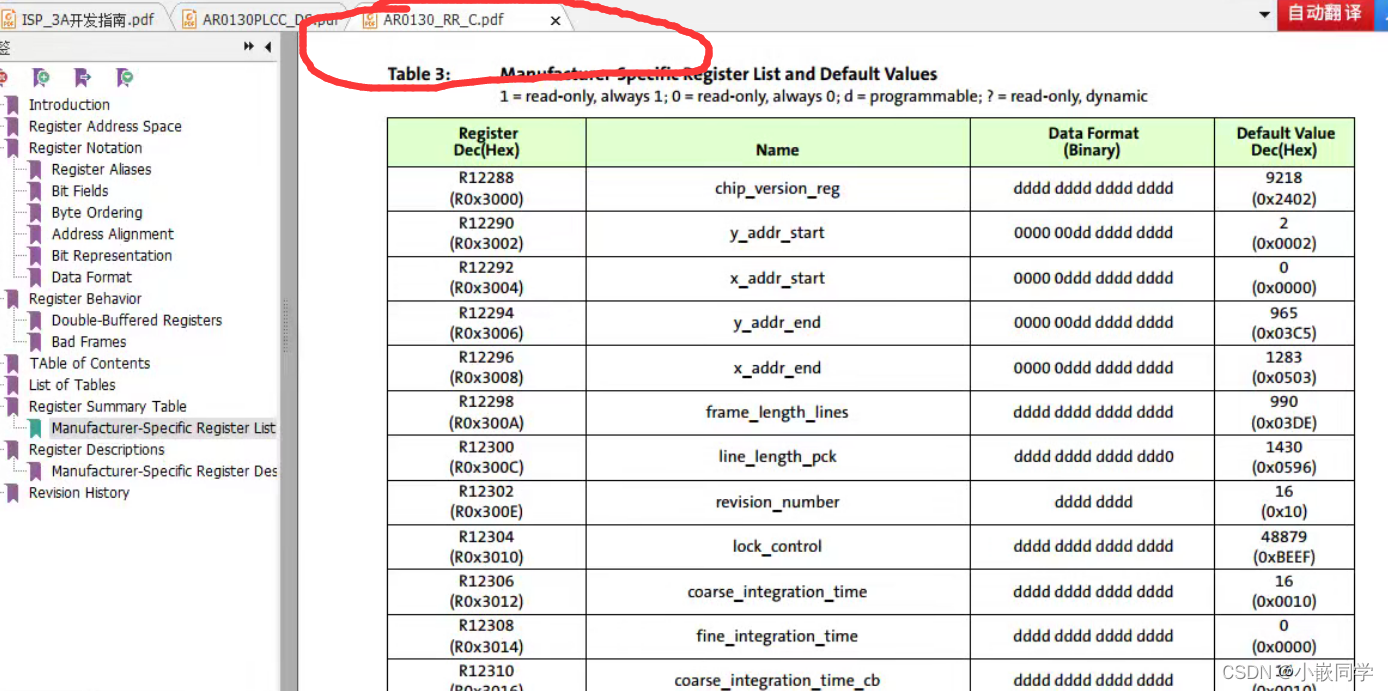Click the frame_length_lines name cell
Image resolution: width=1388 pixels, height=691 pixels.
[777, 412]
